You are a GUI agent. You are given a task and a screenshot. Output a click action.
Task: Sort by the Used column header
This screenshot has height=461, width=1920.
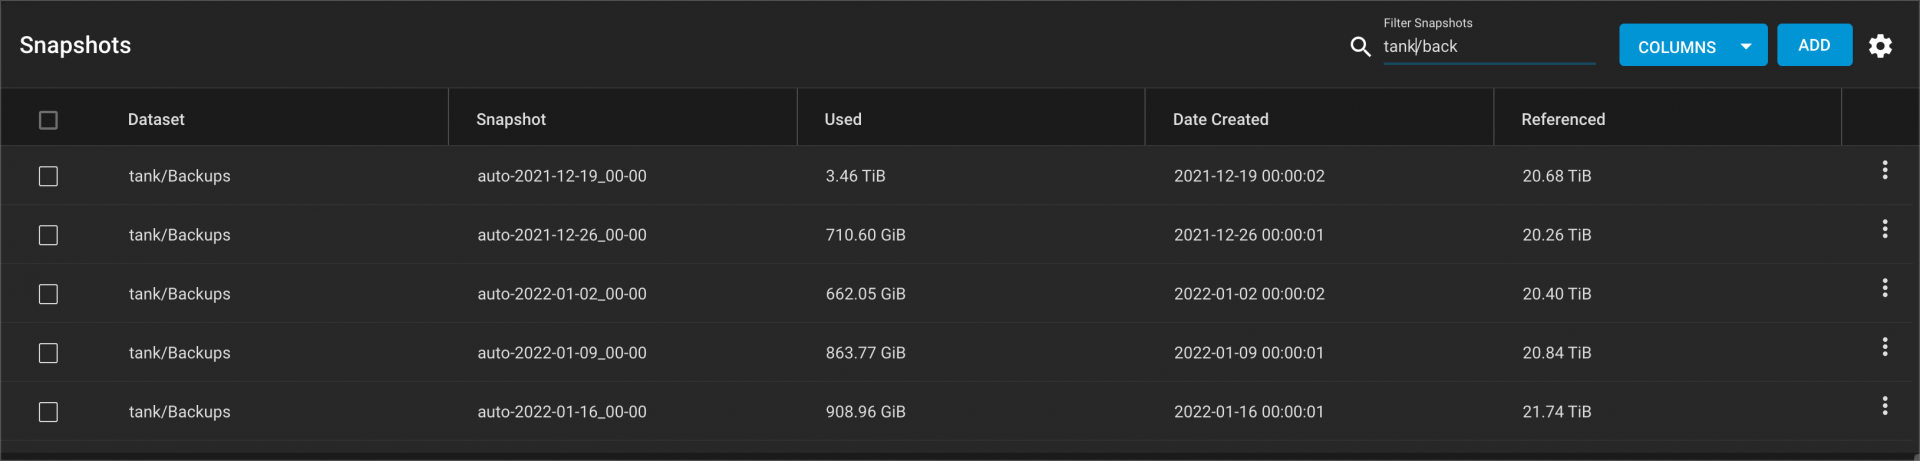843,119
